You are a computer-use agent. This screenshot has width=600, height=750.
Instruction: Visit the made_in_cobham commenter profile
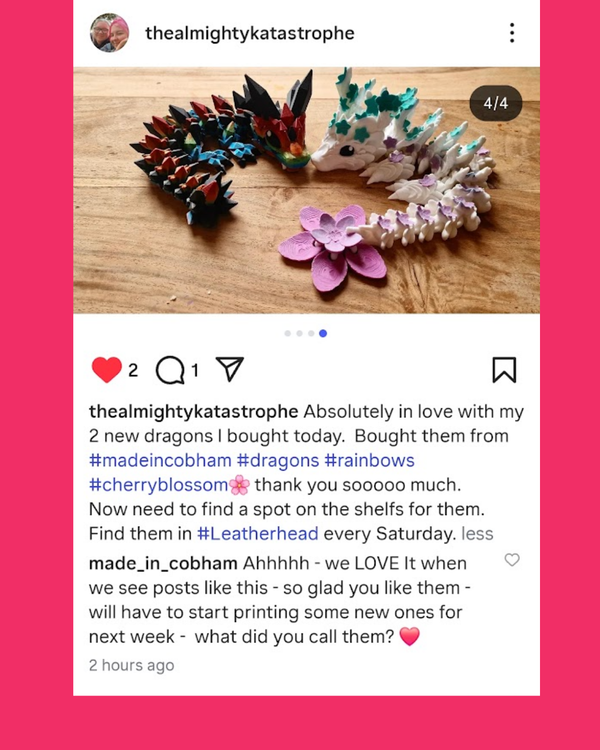click(x=163, y=563)
